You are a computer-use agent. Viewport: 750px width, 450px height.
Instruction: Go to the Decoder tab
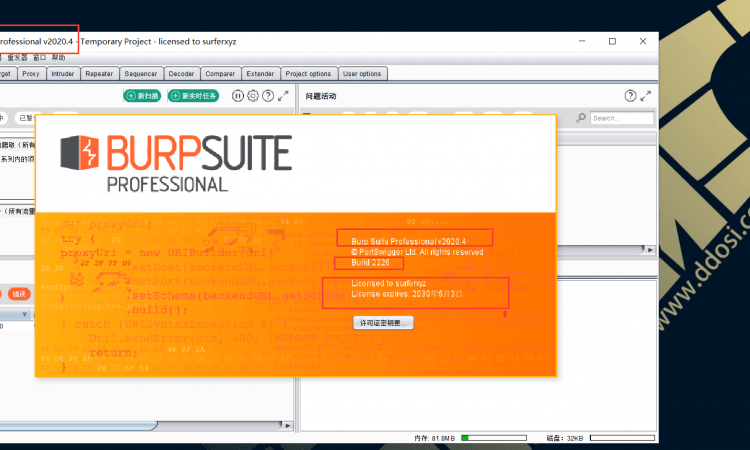[182, 74]
